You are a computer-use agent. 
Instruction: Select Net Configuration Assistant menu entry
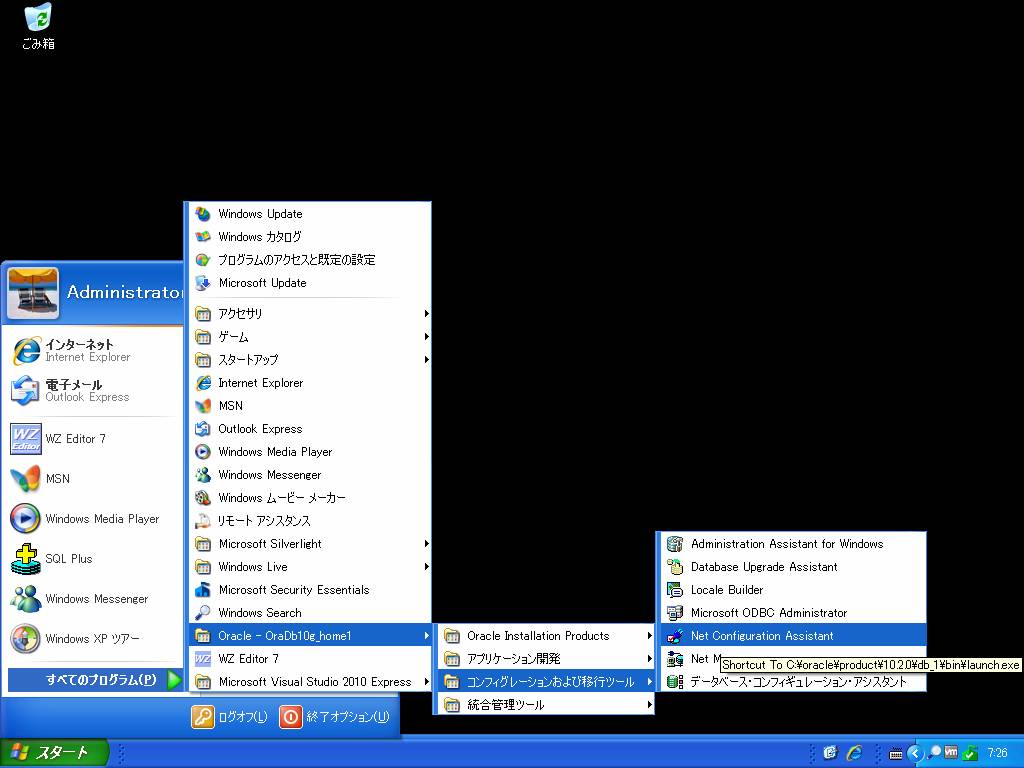click(792, 635)
